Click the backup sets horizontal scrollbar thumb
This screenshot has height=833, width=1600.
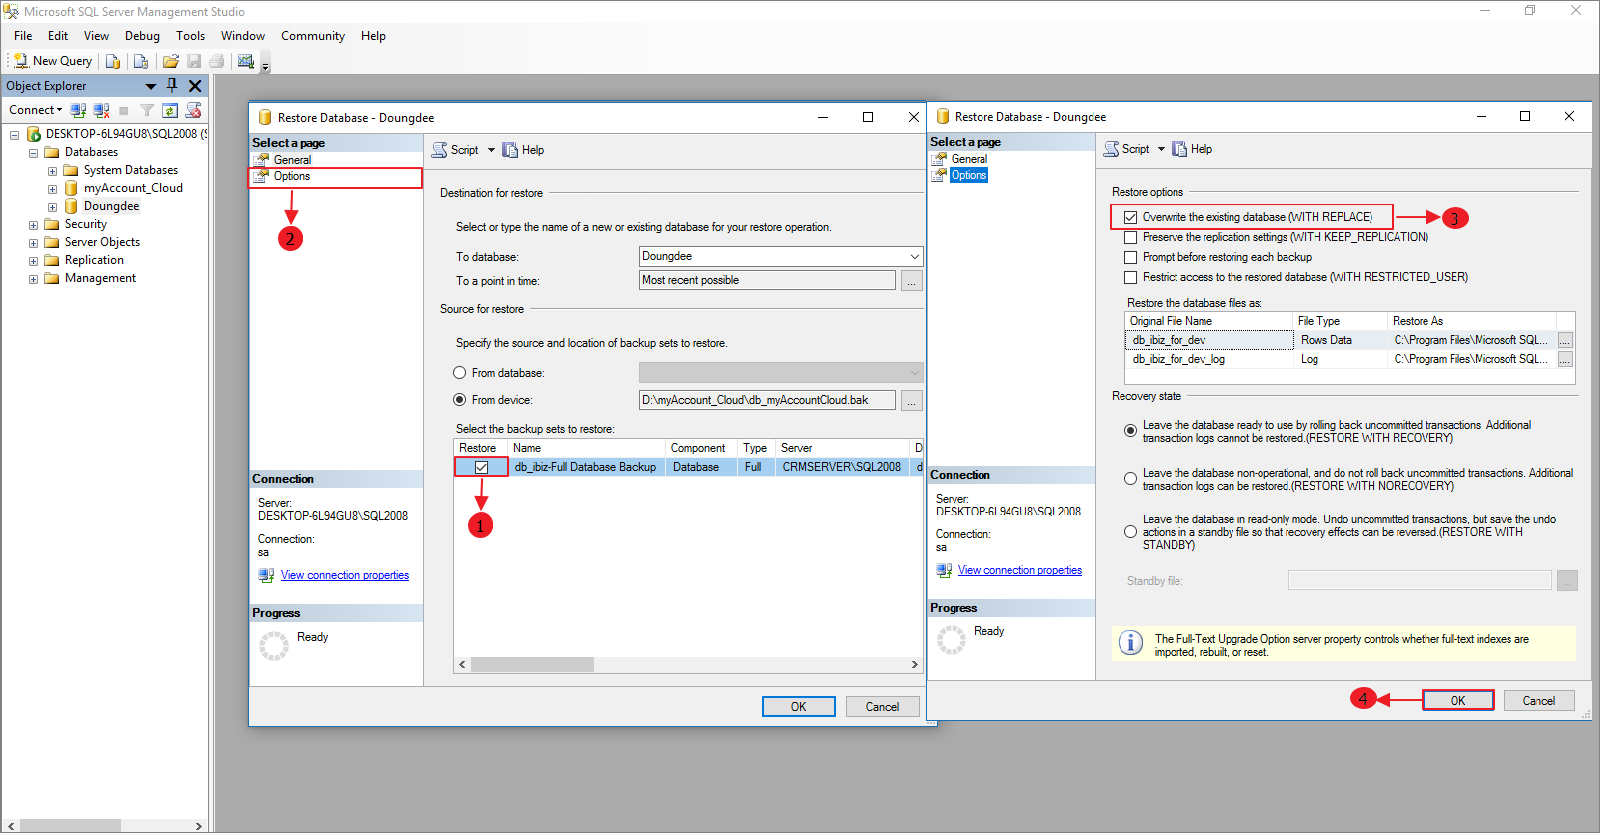[533, 665]
